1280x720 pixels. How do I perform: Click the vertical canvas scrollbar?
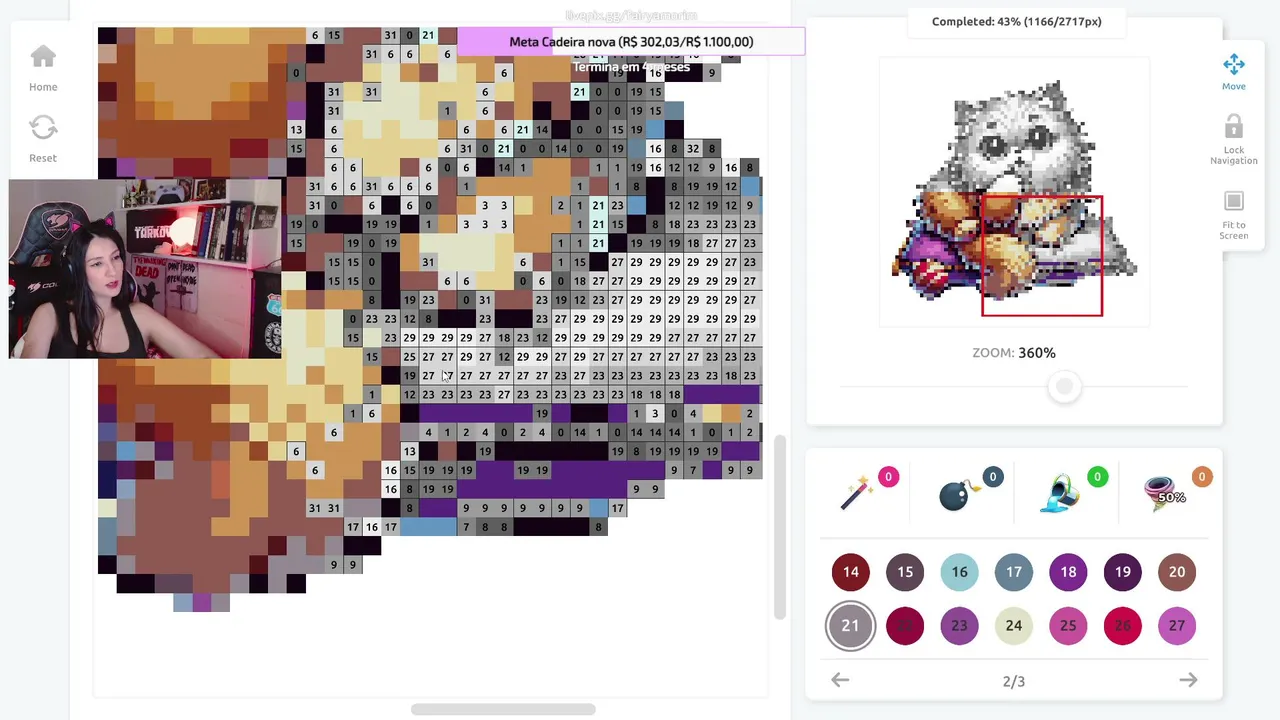[x=780, y=528]
